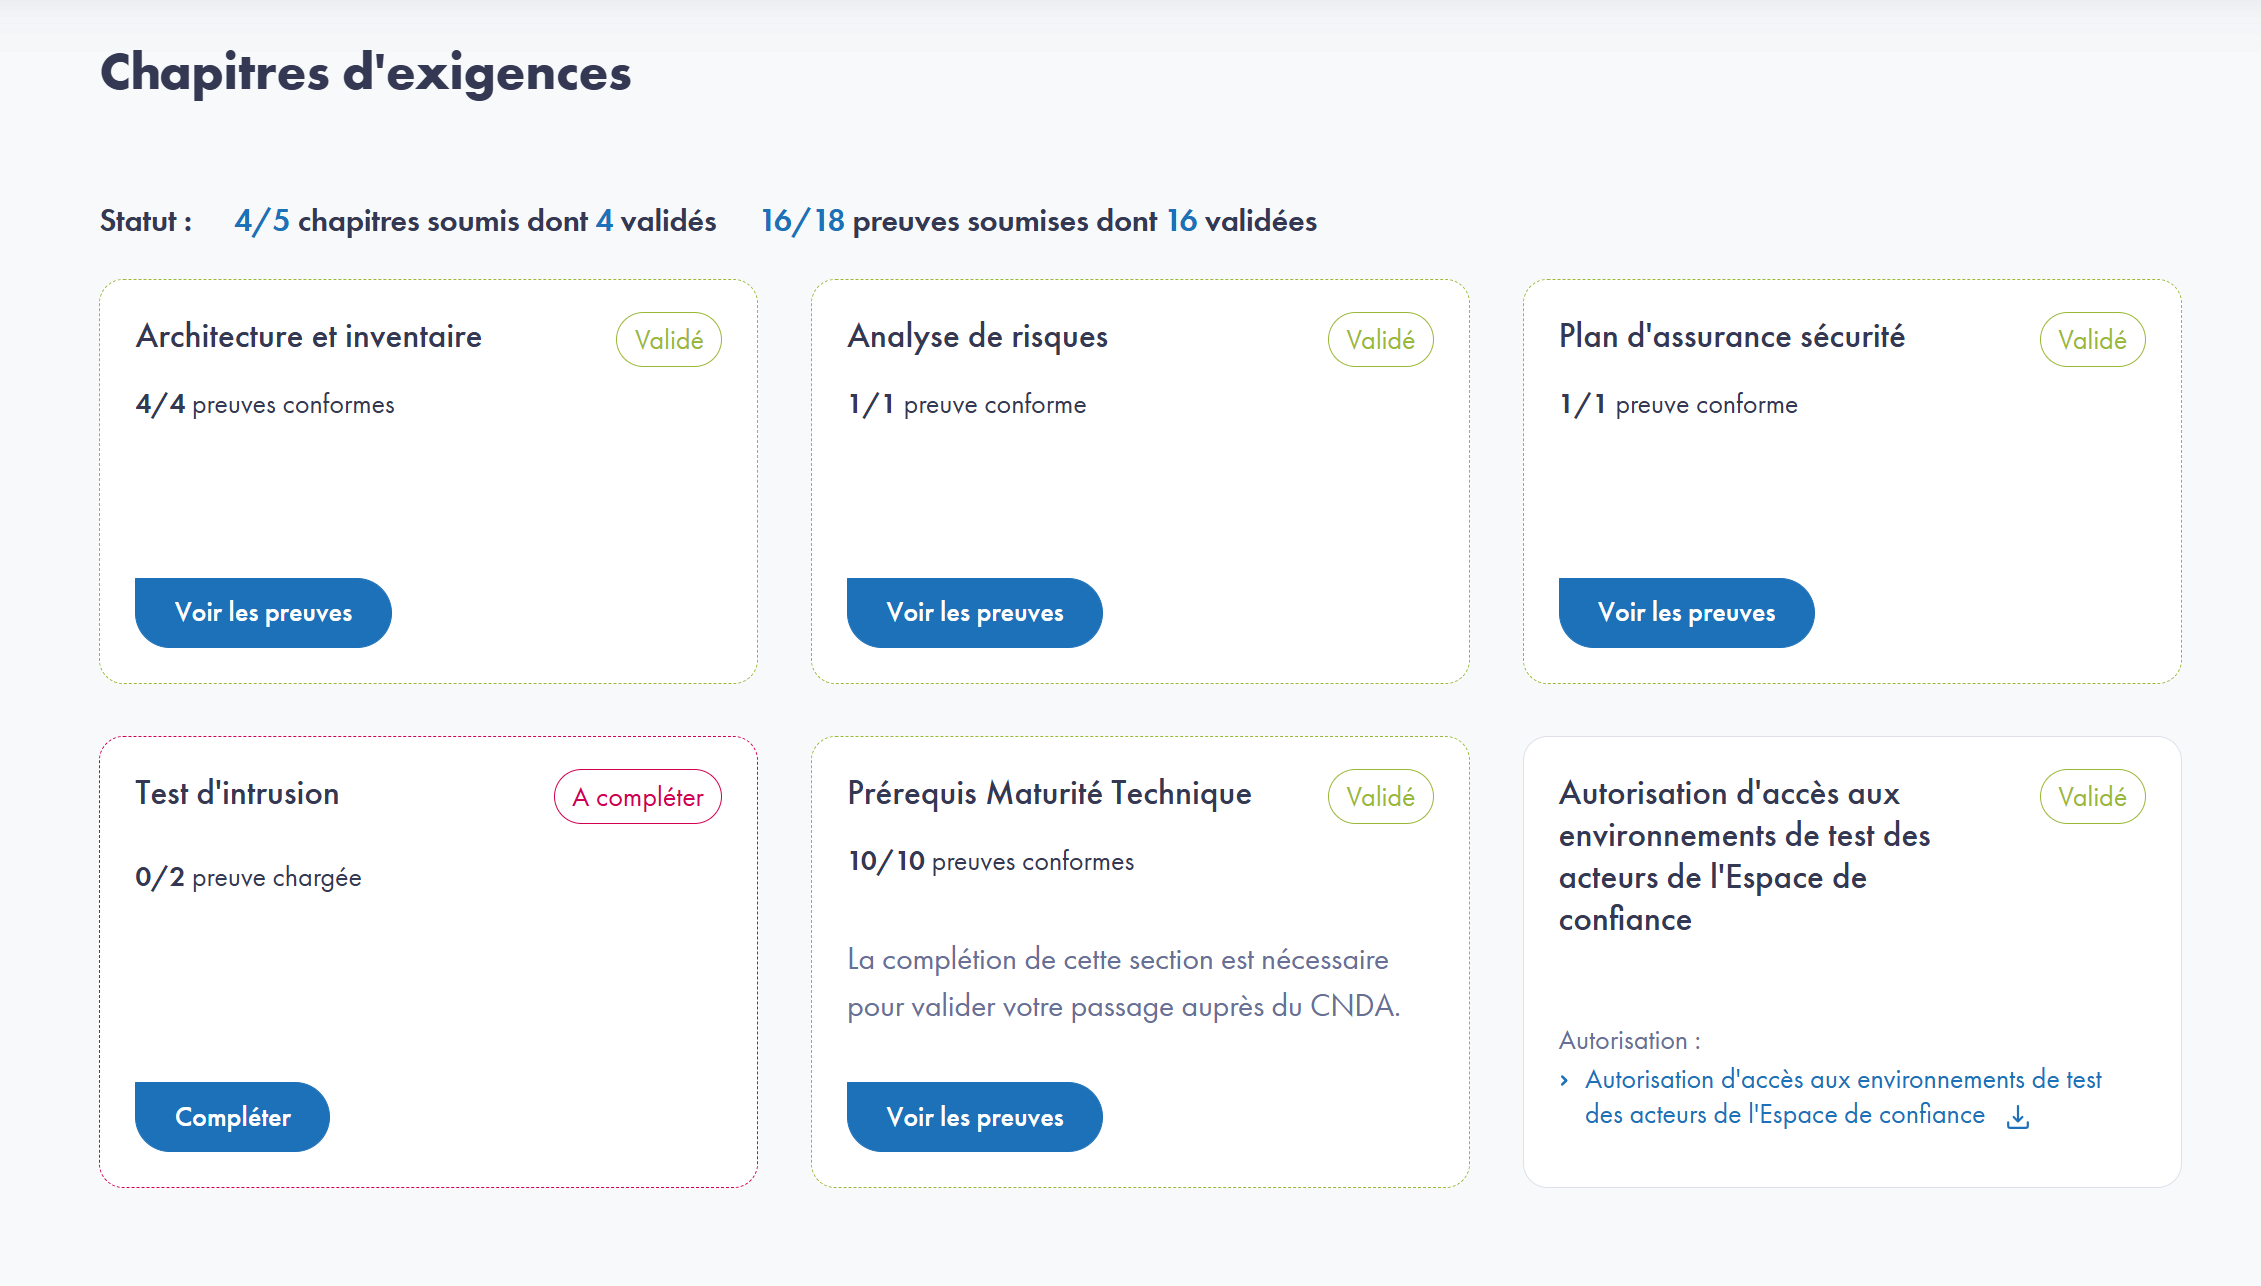Image resolution: width=2261 pixels, height=1286 pixels.
Task: Click Validé badge on Autorisation d'accès card
Action: (2092, 797)
